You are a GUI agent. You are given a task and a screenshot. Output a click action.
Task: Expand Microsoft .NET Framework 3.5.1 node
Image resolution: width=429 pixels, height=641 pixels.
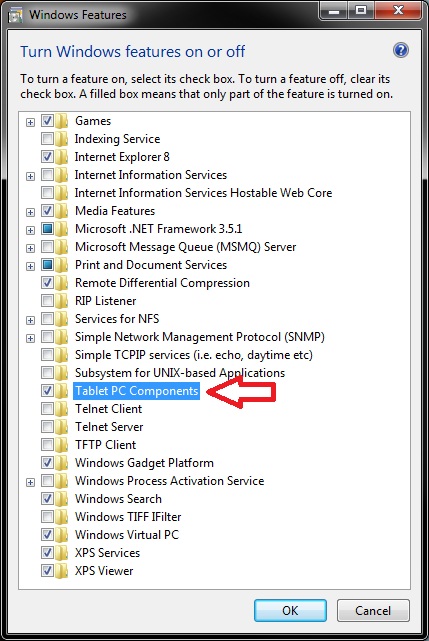(30, 230)
